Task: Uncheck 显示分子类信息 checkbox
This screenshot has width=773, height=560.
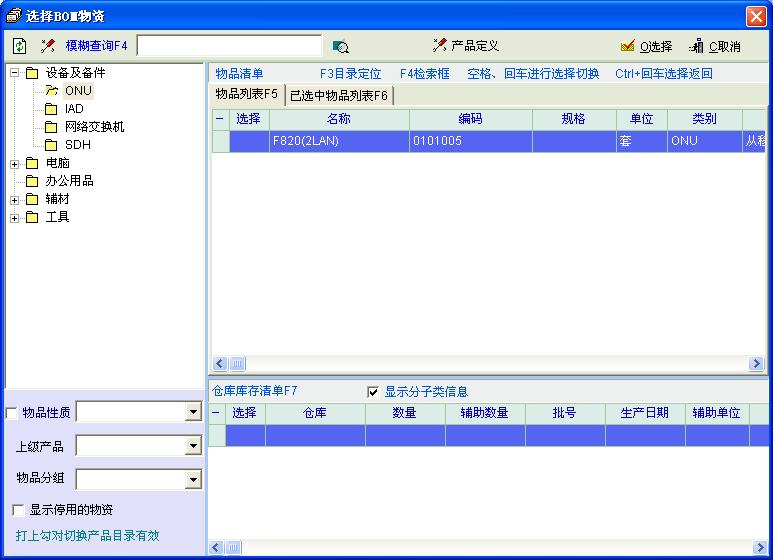Action: pyautogui.click(x=373, y=392)
